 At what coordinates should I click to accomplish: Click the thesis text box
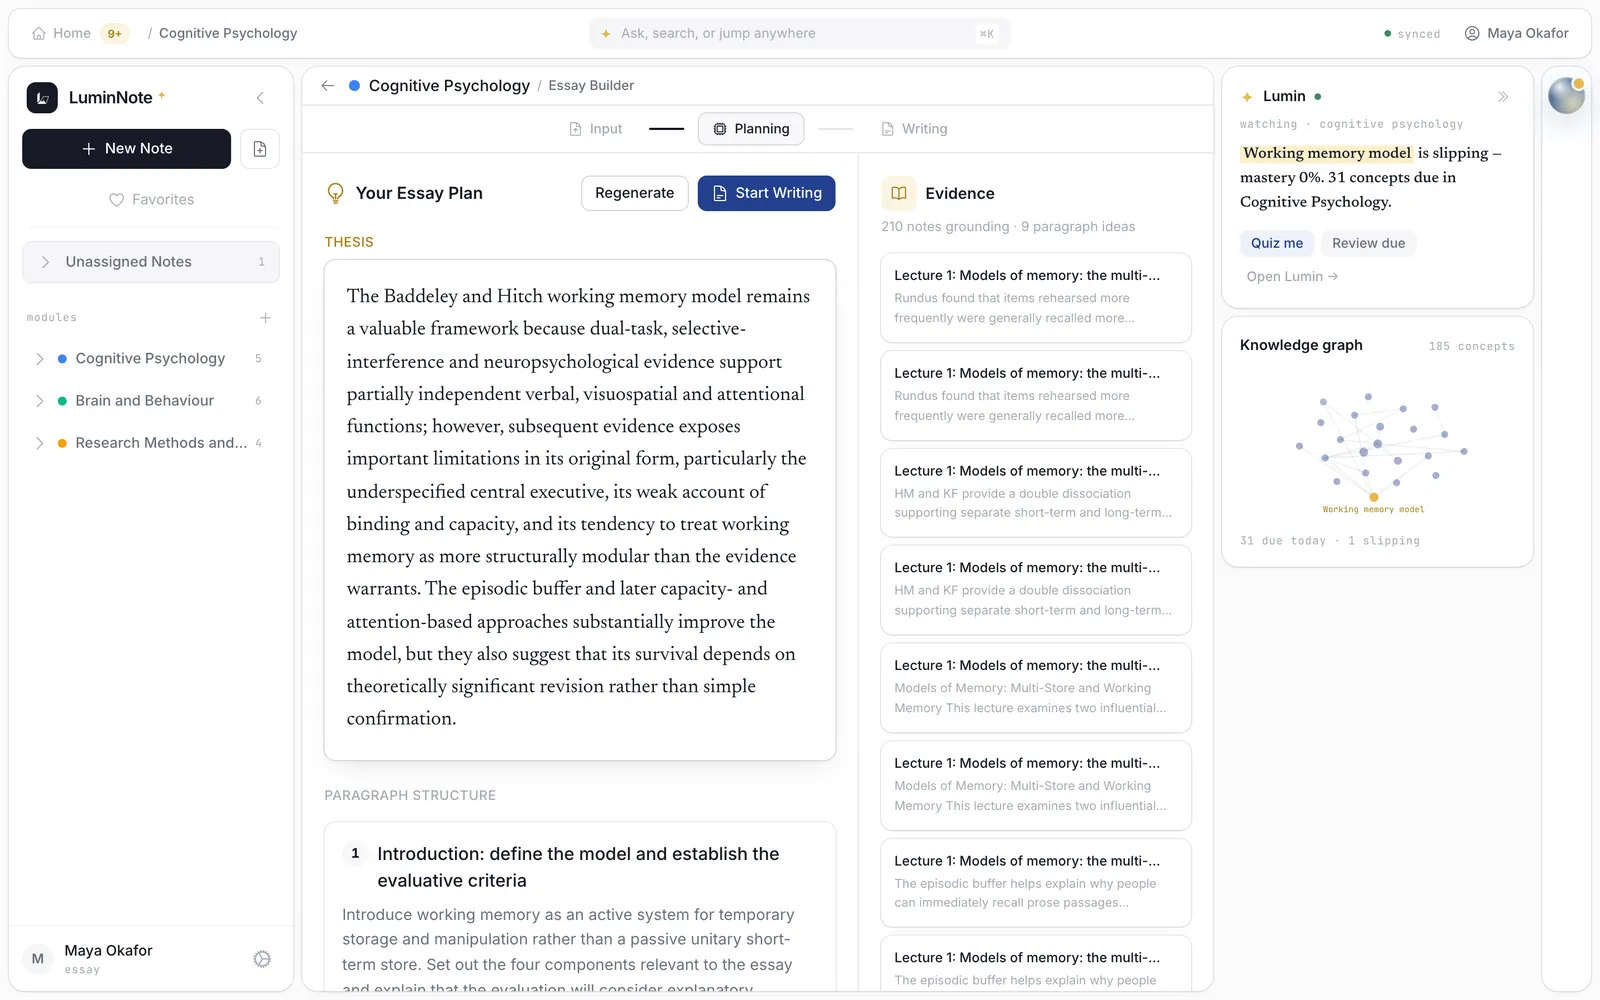(580, 510)
